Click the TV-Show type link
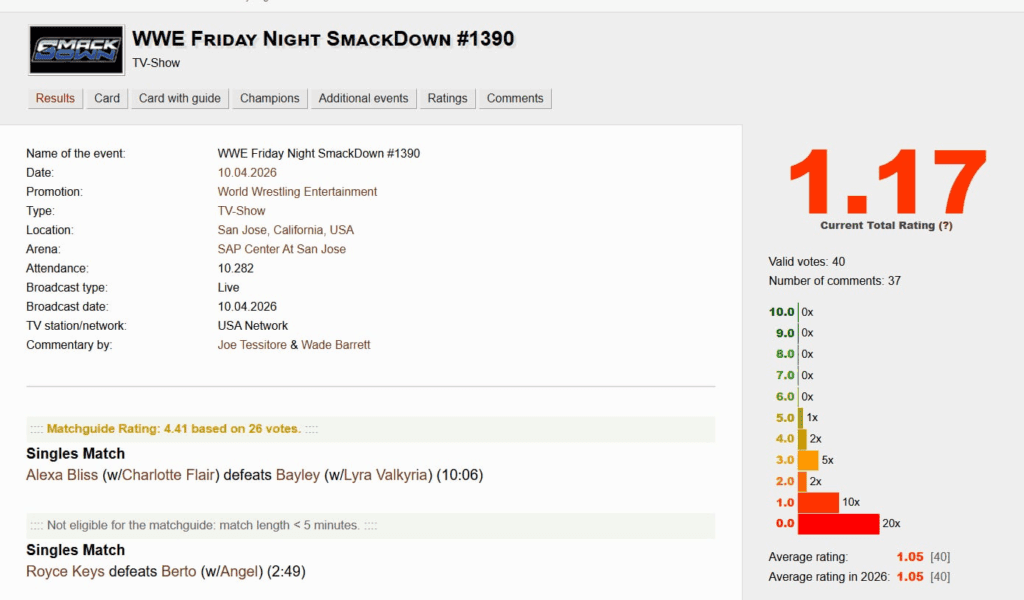Image resolution: width=1024 pixels, height=600 pixels. coord(241,211)
